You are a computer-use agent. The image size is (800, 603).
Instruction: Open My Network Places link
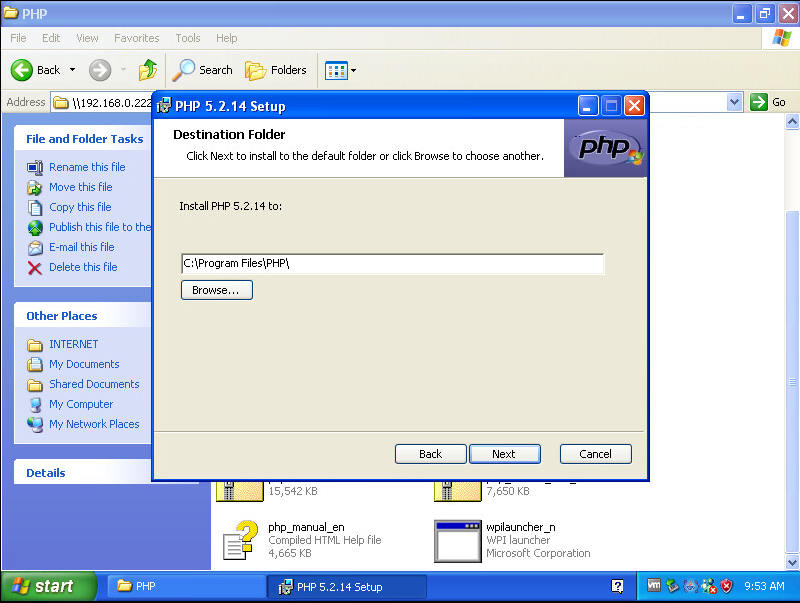pos(94,424)
